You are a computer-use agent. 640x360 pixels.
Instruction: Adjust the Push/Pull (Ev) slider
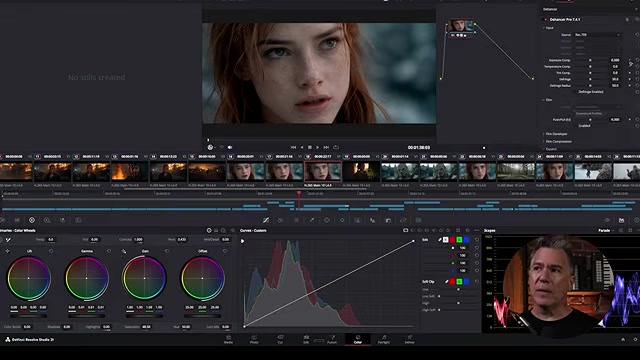click(590, 120)
